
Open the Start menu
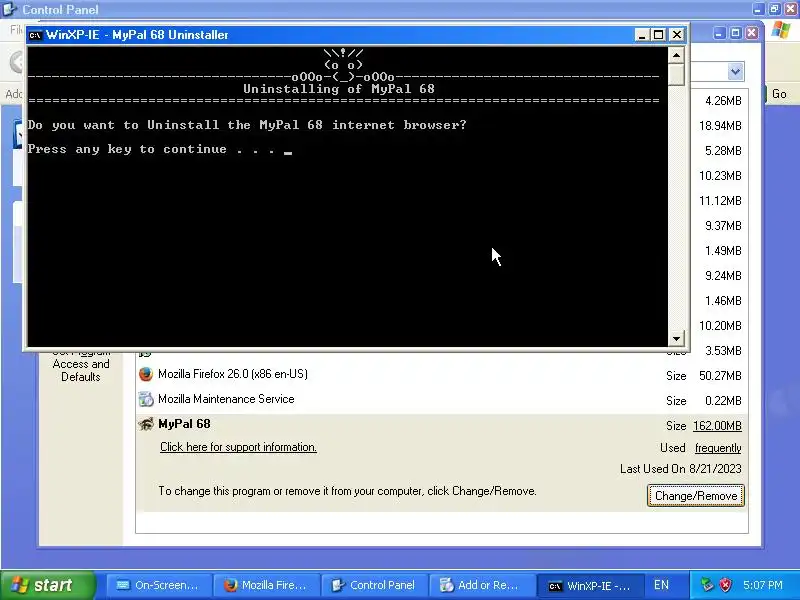[x=47, y=585]
